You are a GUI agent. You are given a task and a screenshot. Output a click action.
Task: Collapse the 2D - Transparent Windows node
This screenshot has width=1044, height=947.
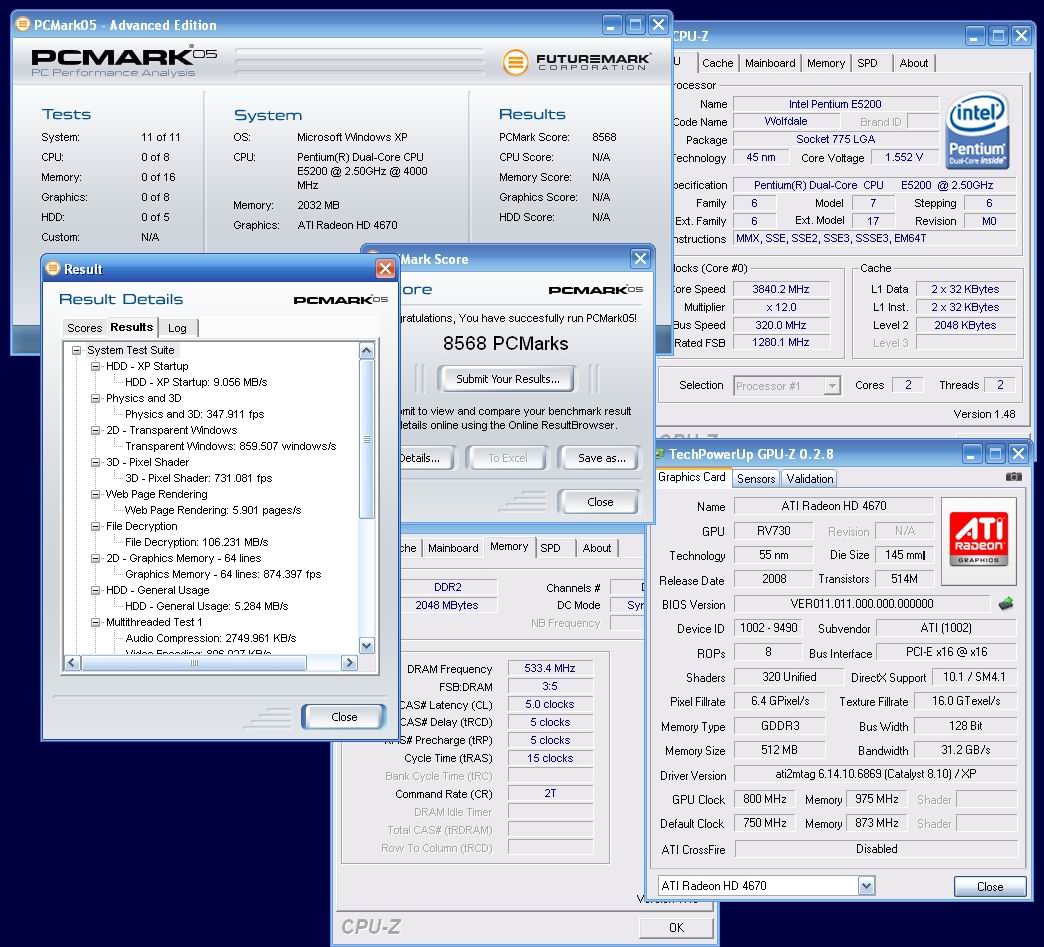click(x=95, y=430)
